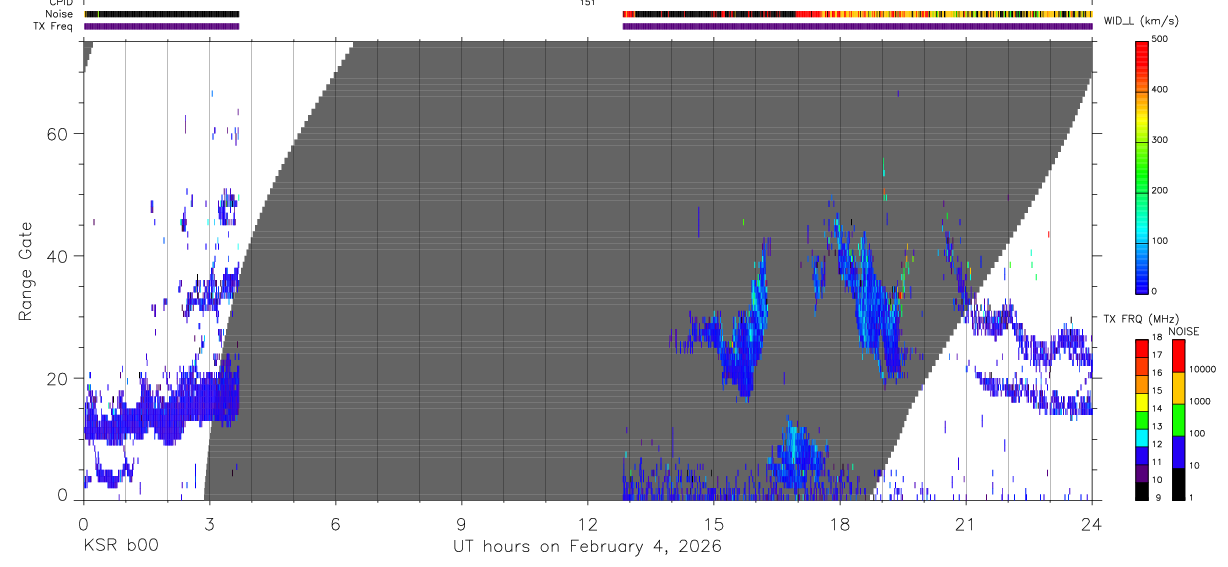Click the 200 tick on the width colorbar
Image resolution: width=1228 pixels, height=567 pixels.
[1160, 190]
